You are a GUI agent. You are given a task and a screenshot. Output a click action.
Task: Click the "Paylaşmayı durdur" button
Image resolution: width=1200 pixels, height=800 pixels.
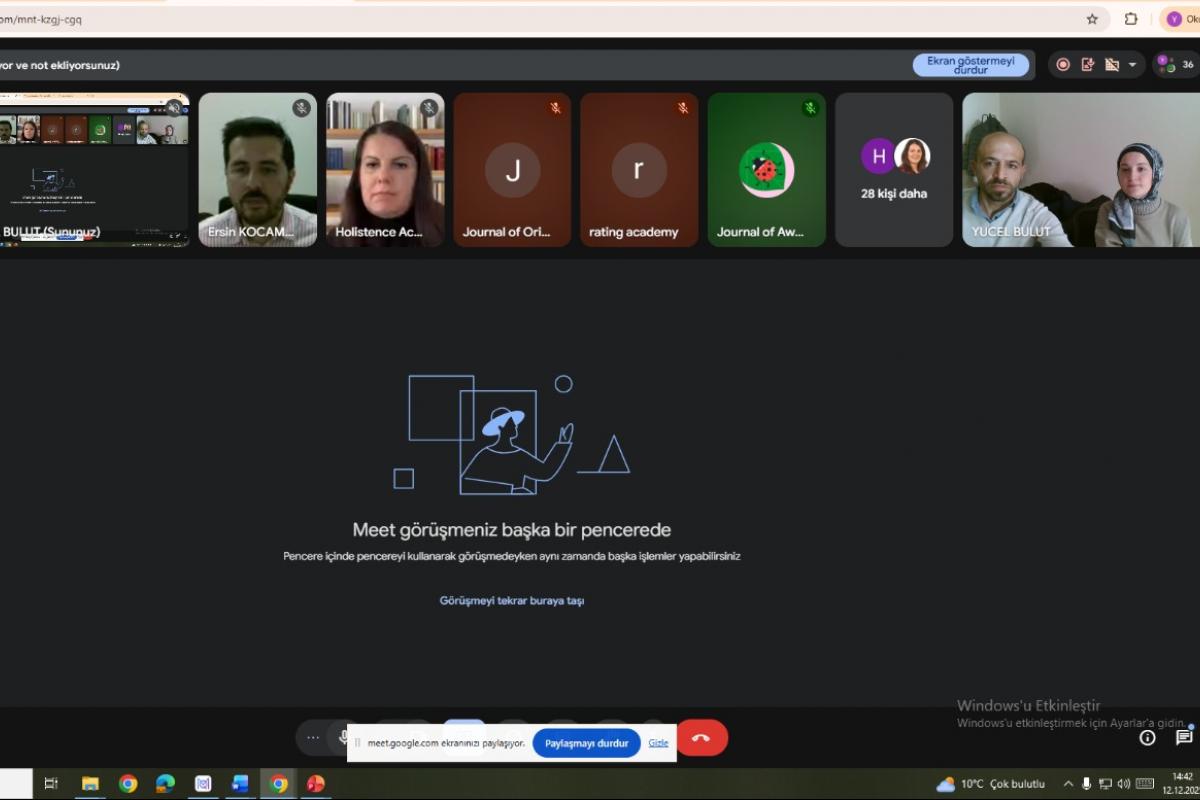coord(586,743)
